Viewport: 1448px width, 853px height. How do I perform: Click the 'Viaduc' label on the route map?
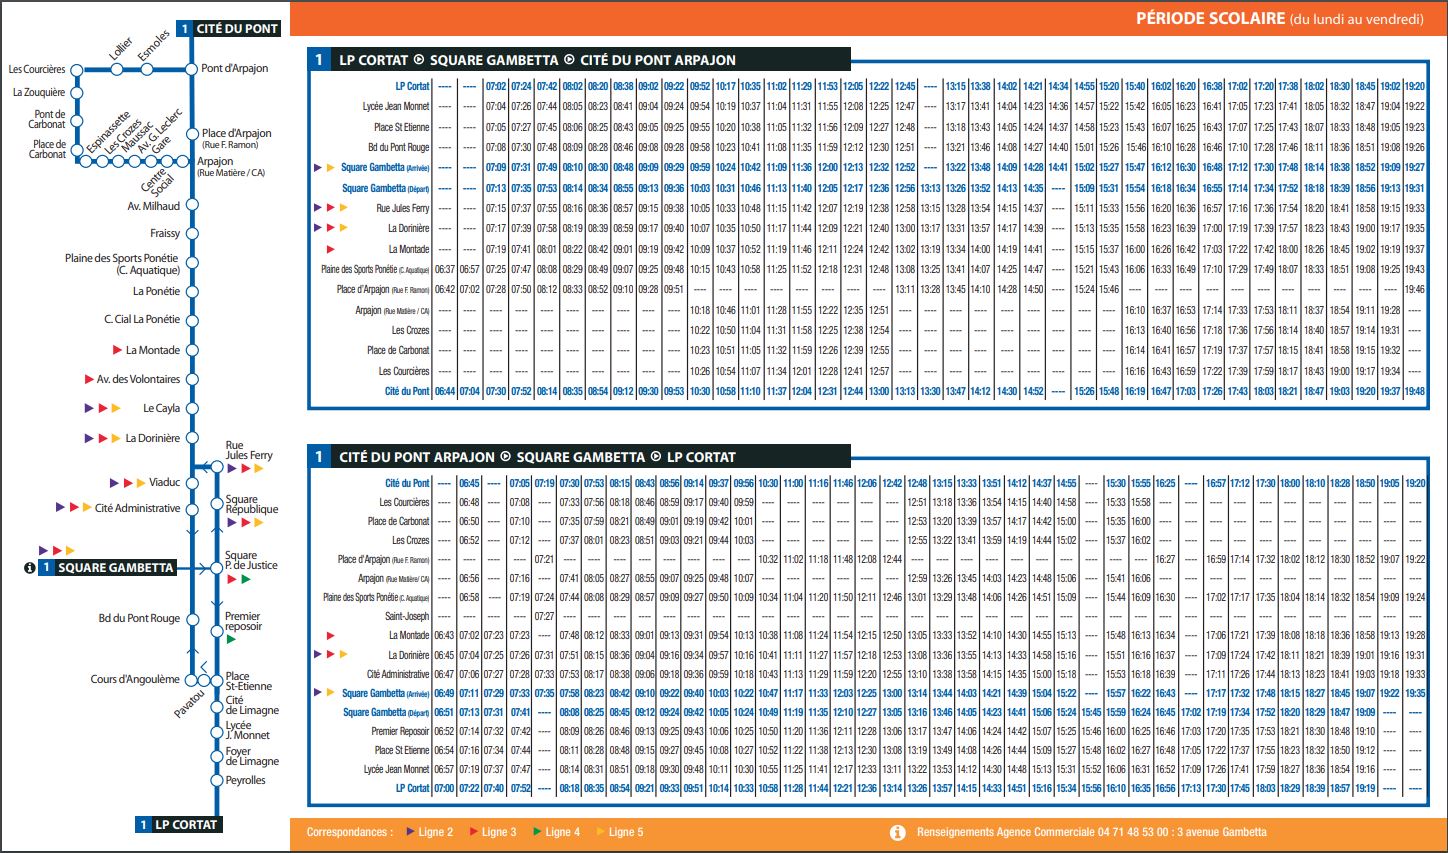[x=165, y=482]
